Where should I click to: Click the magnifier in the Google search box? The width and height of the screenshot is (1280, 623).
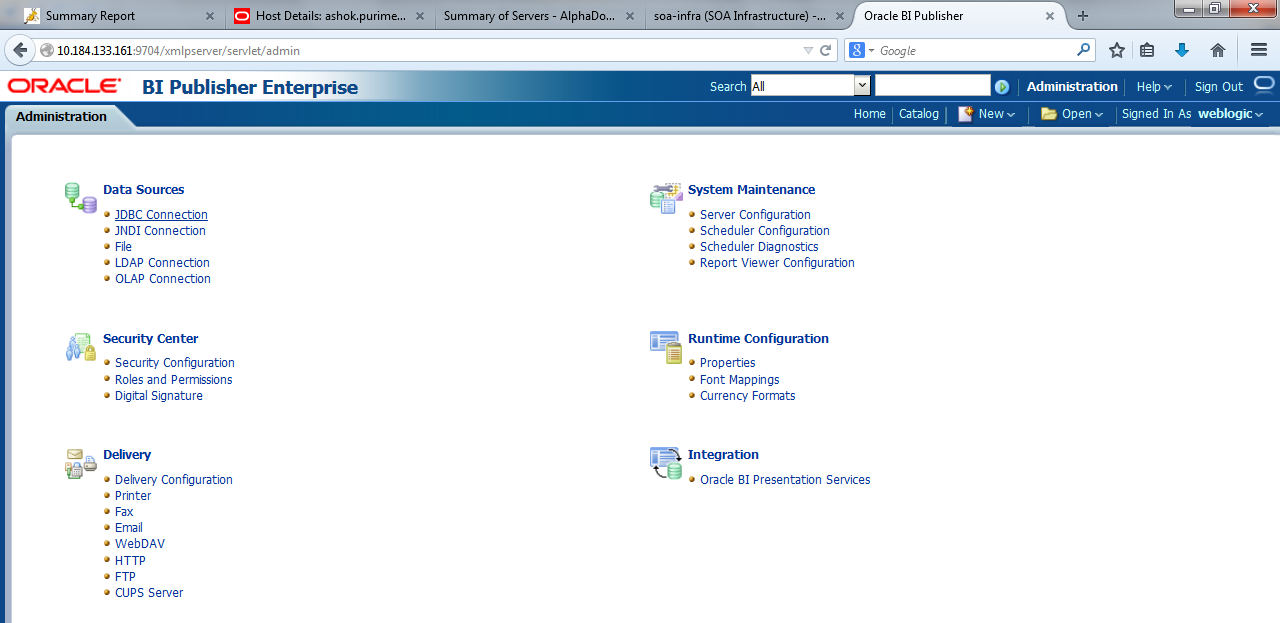(x=1084, y=50)
